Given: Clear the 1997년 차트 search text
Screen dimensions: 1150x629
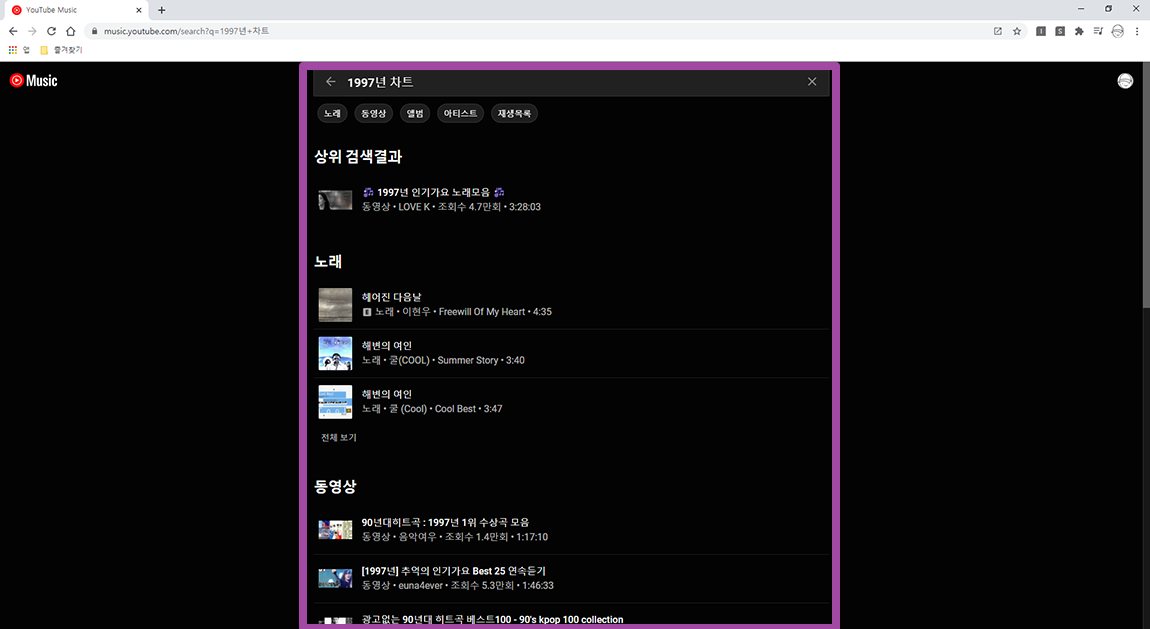Looking at the screenshot, I should (812, 81).
